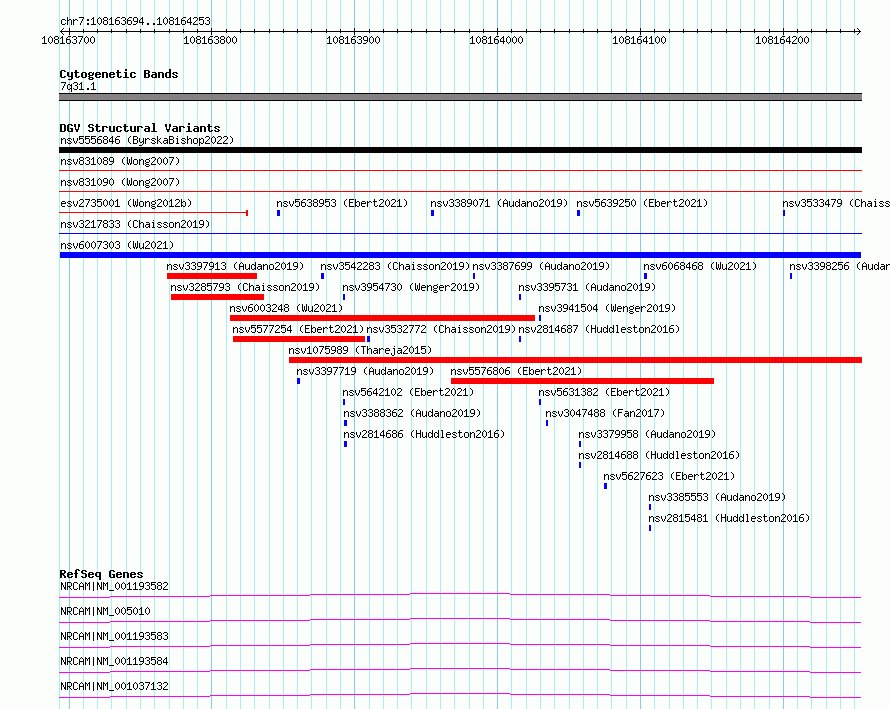Select nsv3387699 (Audano2019) label
Image resolution: width=890 pixels, height=709 pixels.
click(x=541, y=266)
